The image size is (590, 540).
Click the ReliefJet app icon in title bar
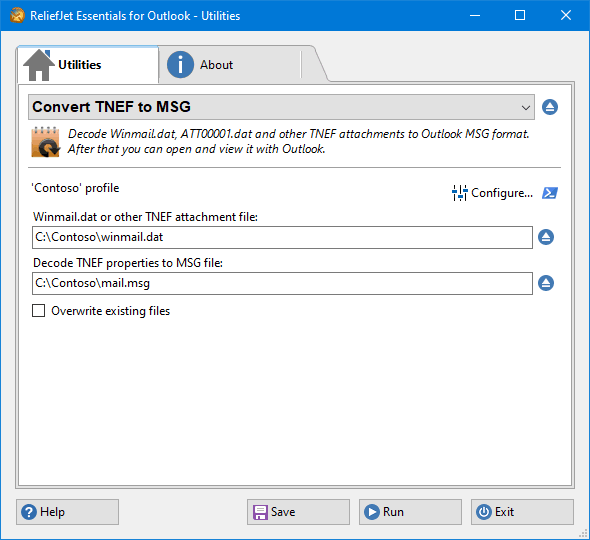click(x=17, y=15)
